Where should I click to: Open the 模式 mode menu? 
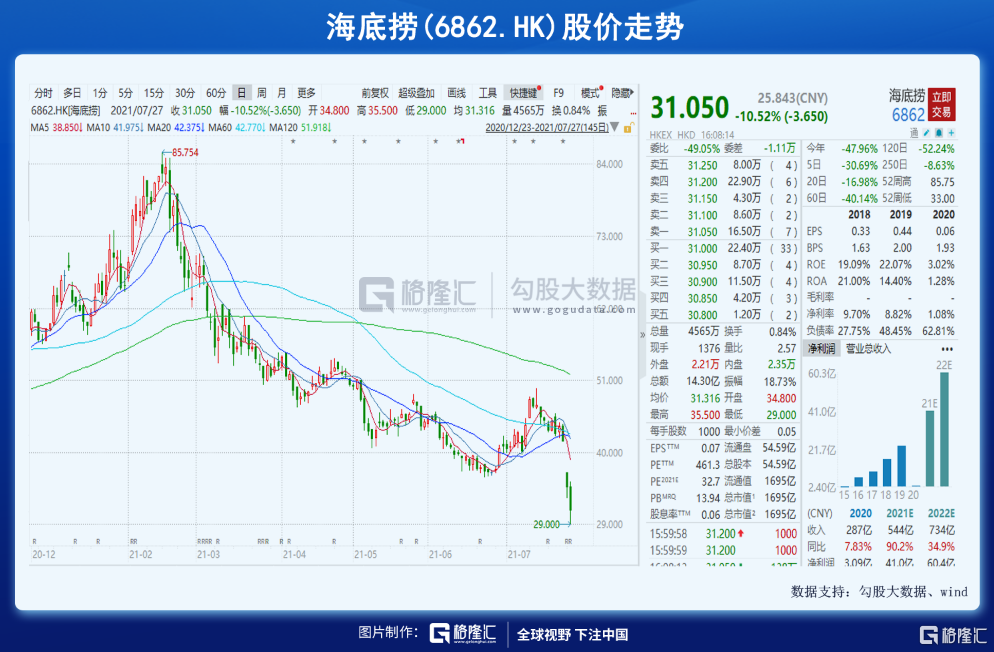click(x=590, y=93)
